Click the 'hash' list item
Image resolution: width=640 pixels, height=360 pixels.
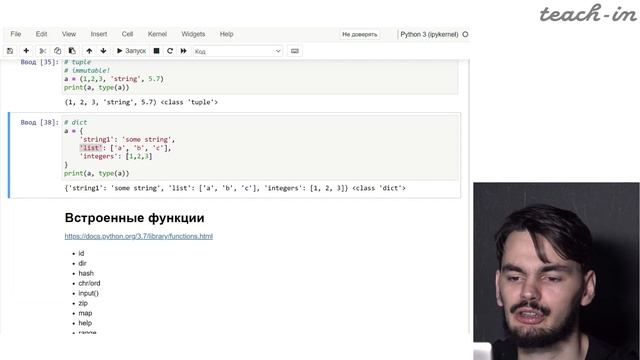pyautogui.click(x=86, y=273)
